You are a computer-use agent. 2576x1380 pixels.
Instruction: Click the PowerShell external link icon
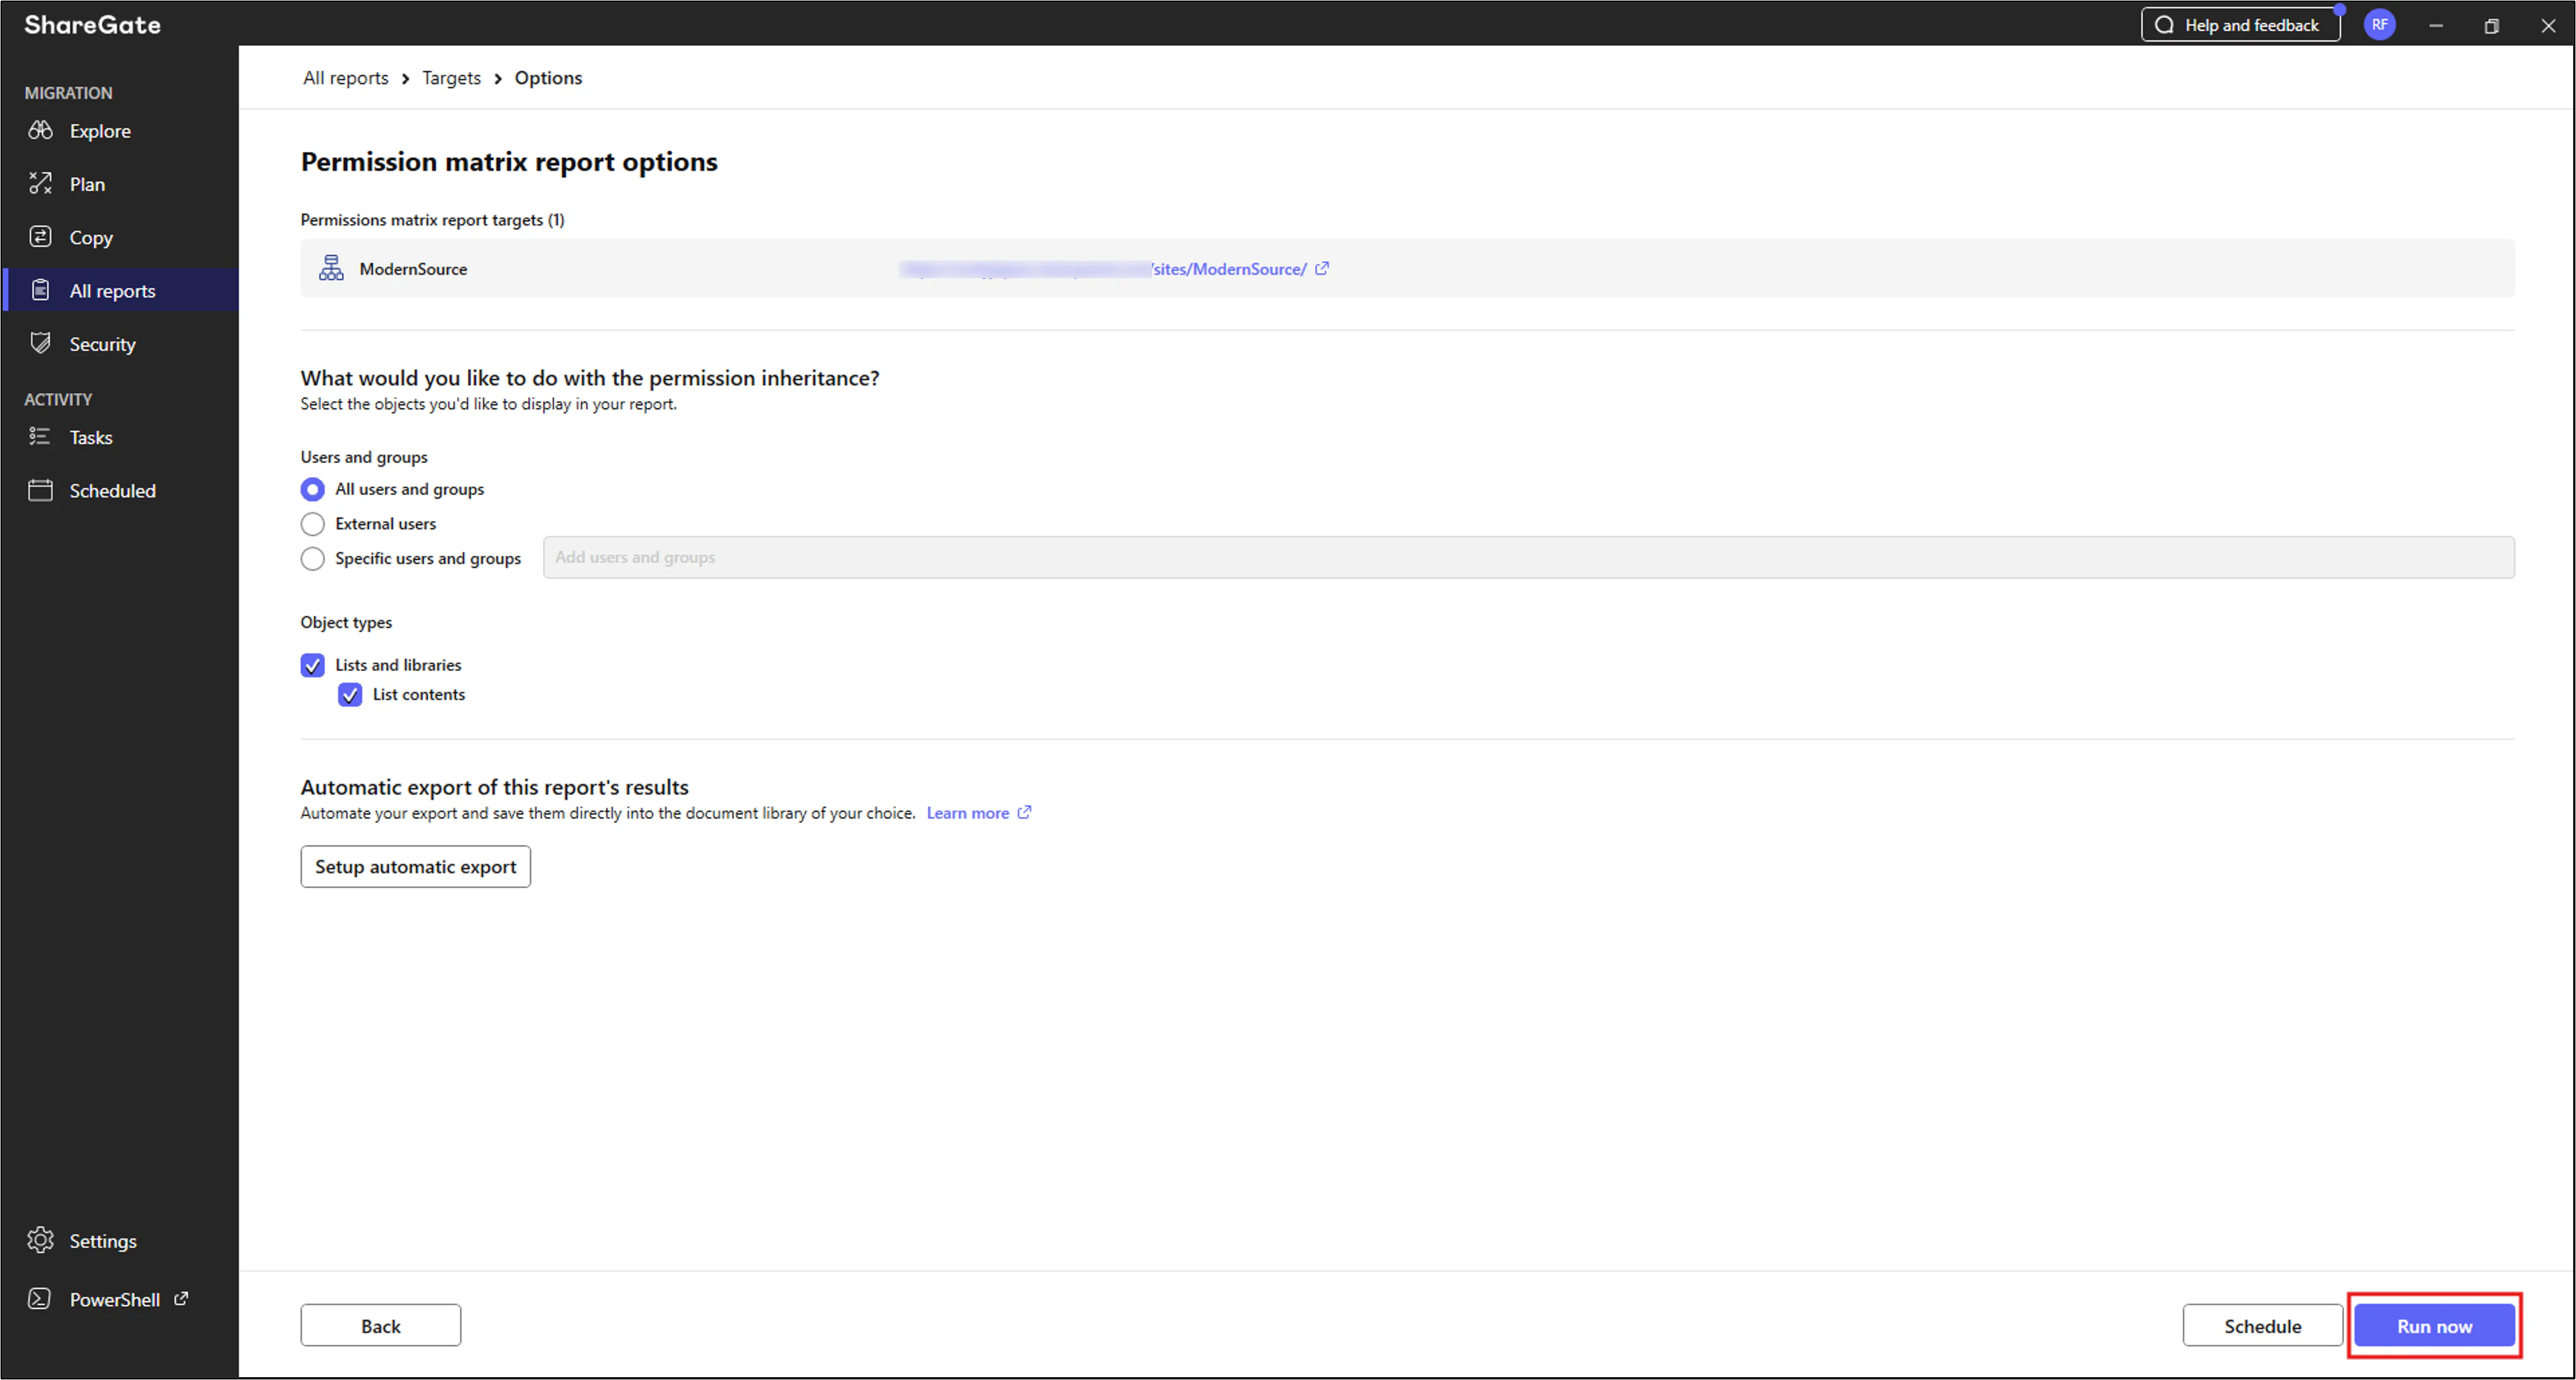(x=181, y=1298)
